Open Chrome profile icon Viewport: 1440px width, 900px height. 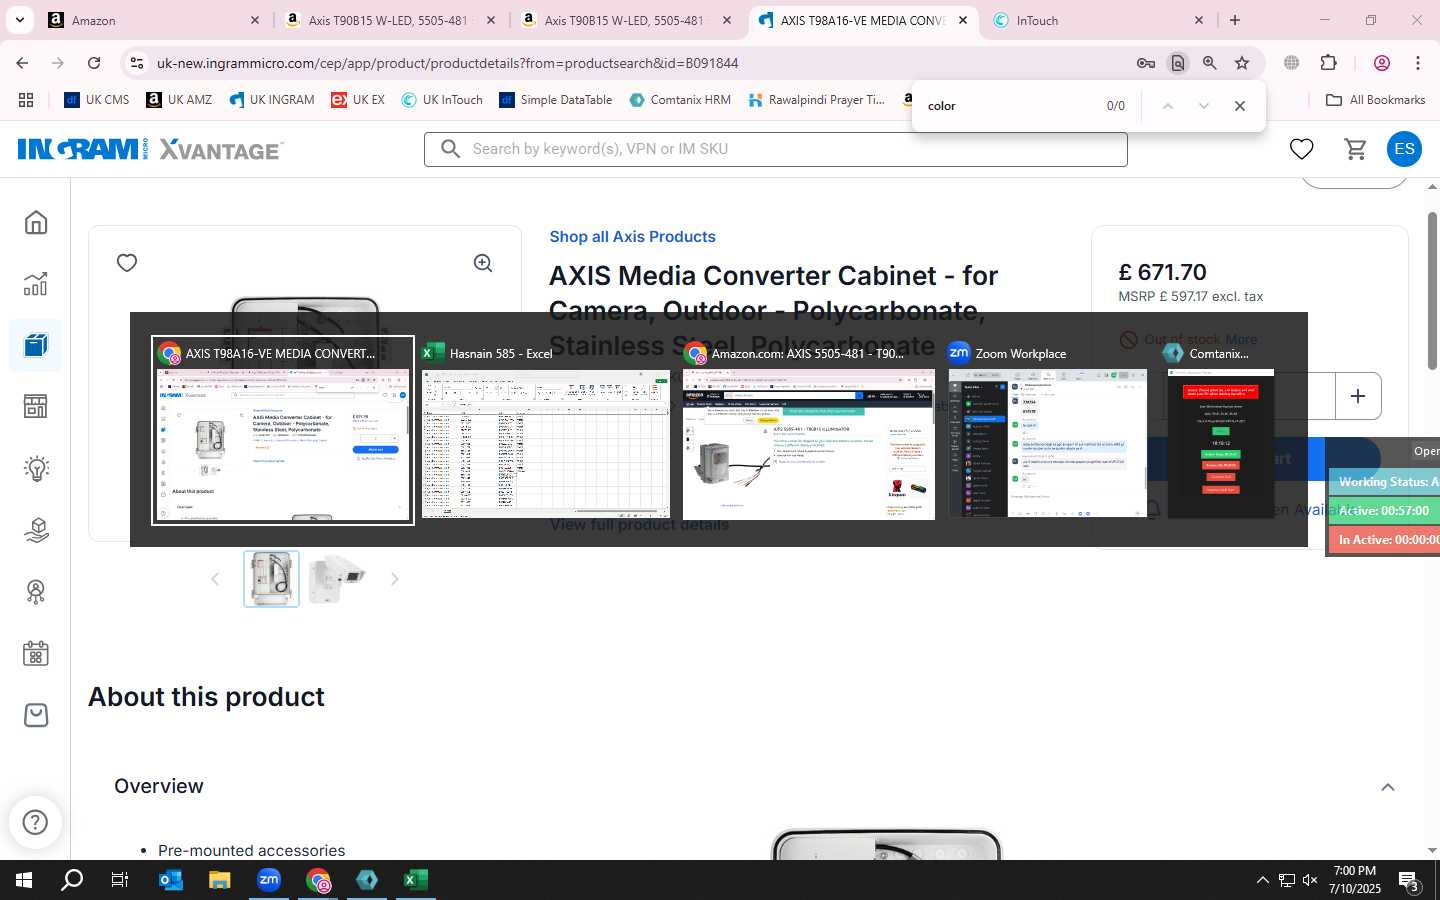pos(1382,63)
